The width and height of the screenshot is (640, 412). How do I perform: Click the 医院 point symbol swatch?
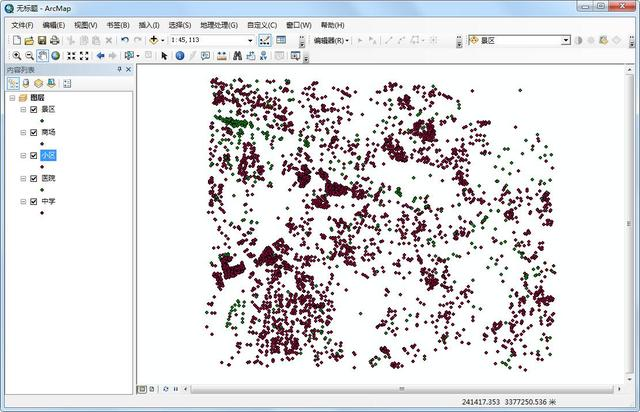click(42, 190)
